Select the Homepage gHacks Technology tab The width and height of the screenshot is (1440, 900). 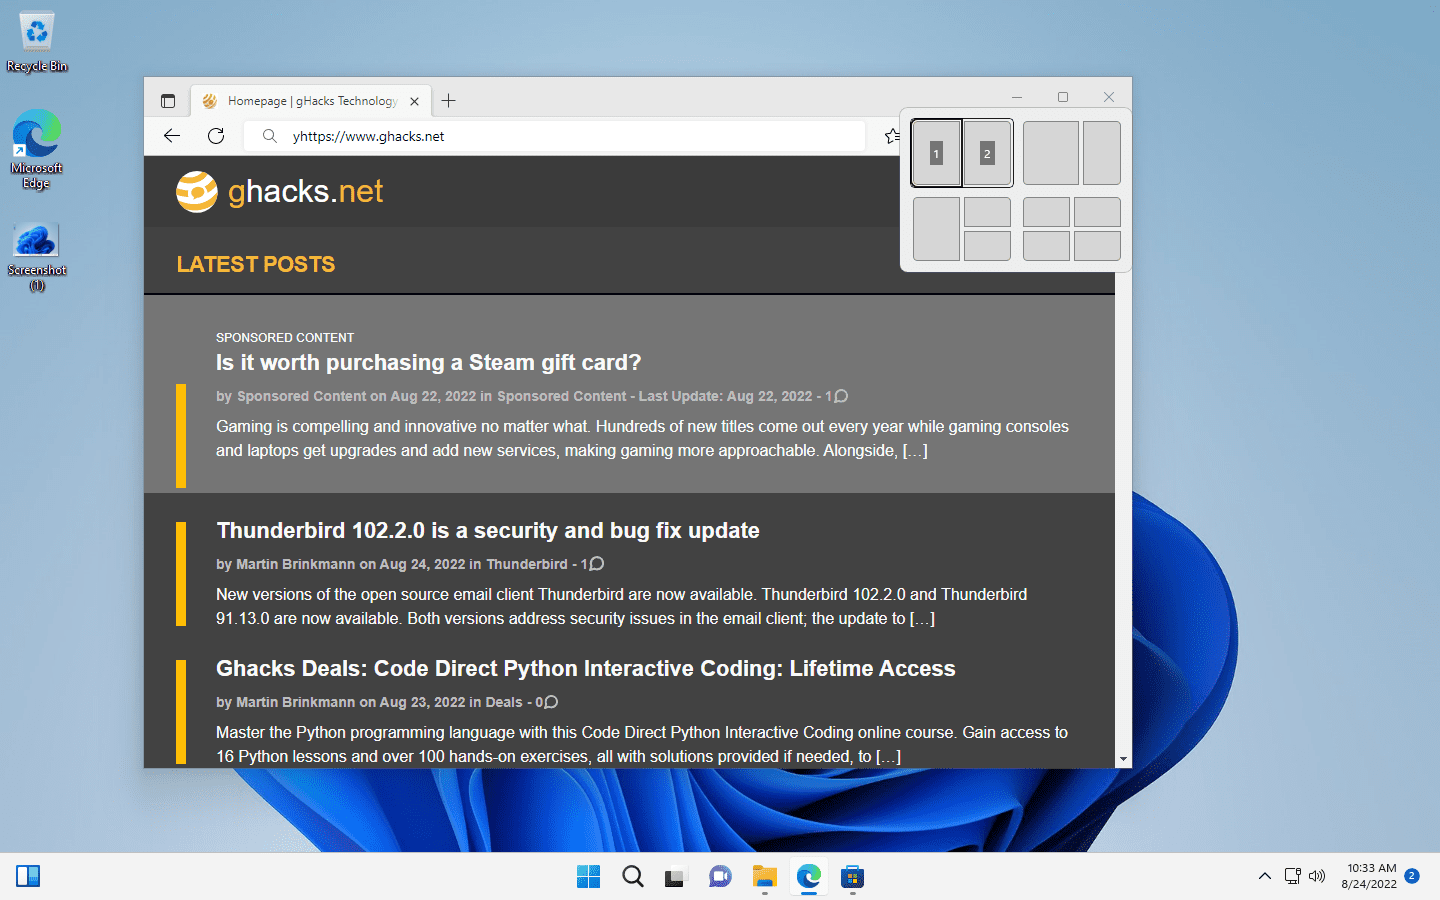pos(310,100)
